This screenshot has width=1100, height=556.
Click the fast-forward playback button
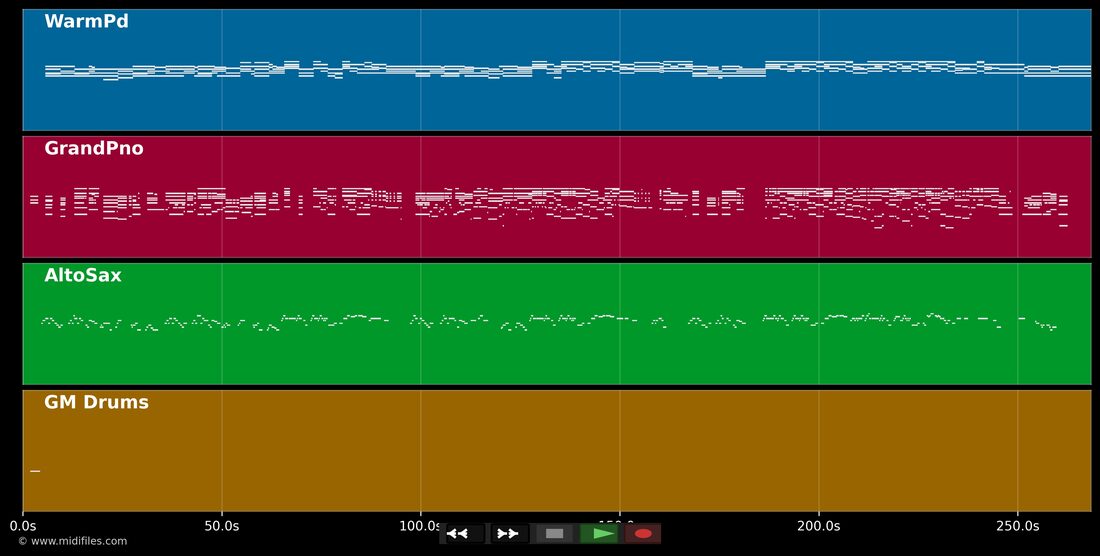click(509, 534)
